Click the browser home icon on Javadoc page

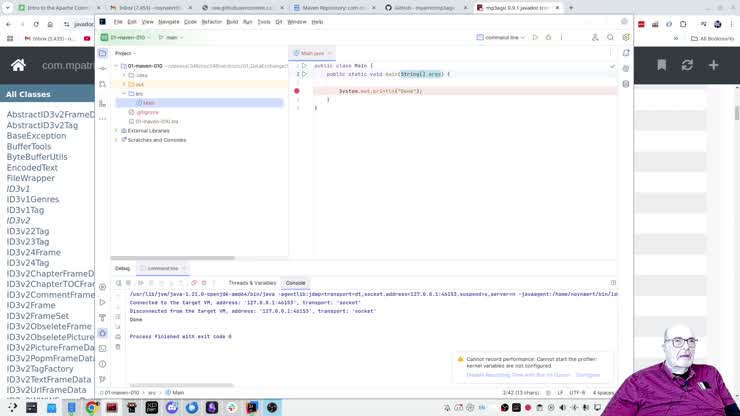(x=18, y=65)
